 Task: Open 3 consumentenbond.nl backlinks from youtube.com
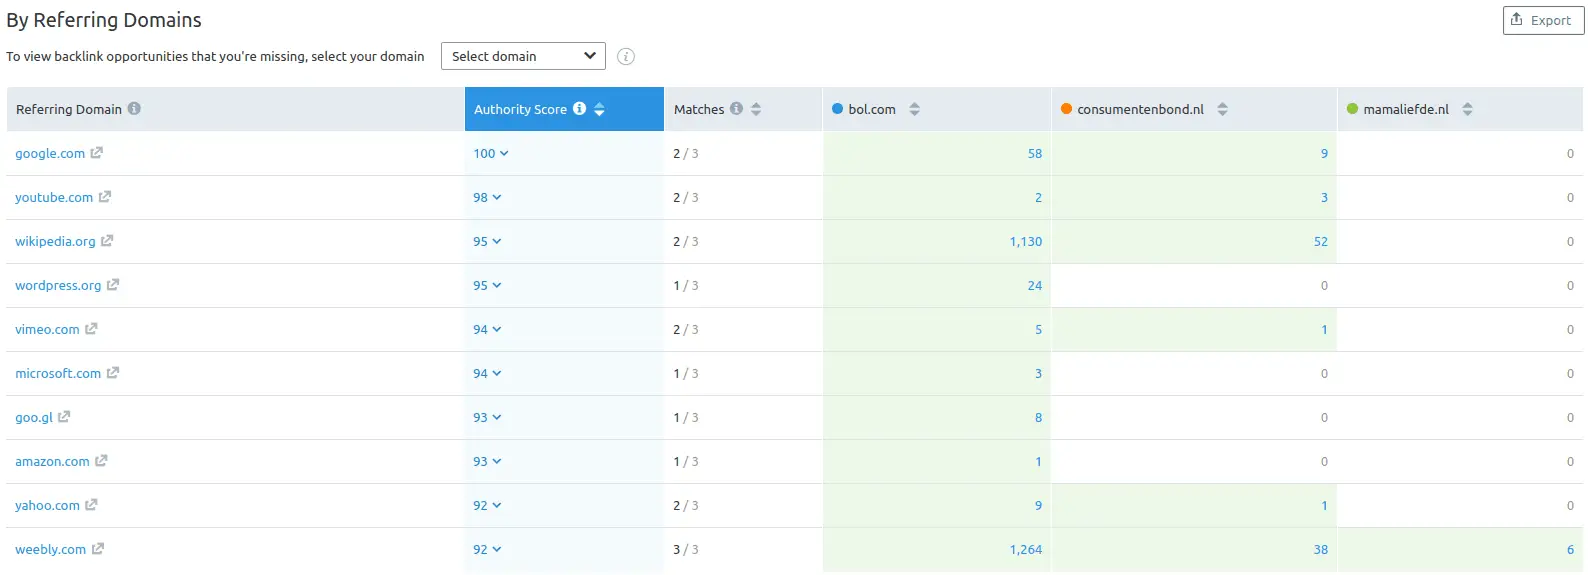point(1324,197)
